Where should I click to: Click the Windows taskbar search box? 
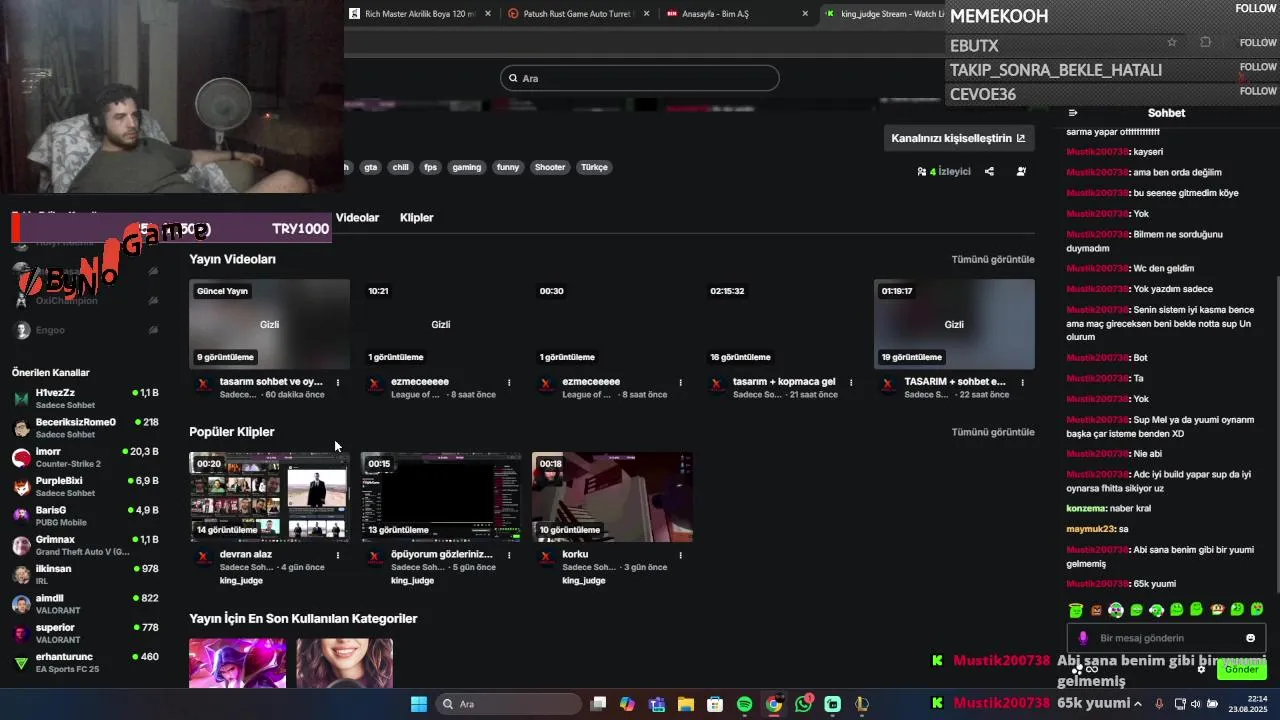[507, 704]
